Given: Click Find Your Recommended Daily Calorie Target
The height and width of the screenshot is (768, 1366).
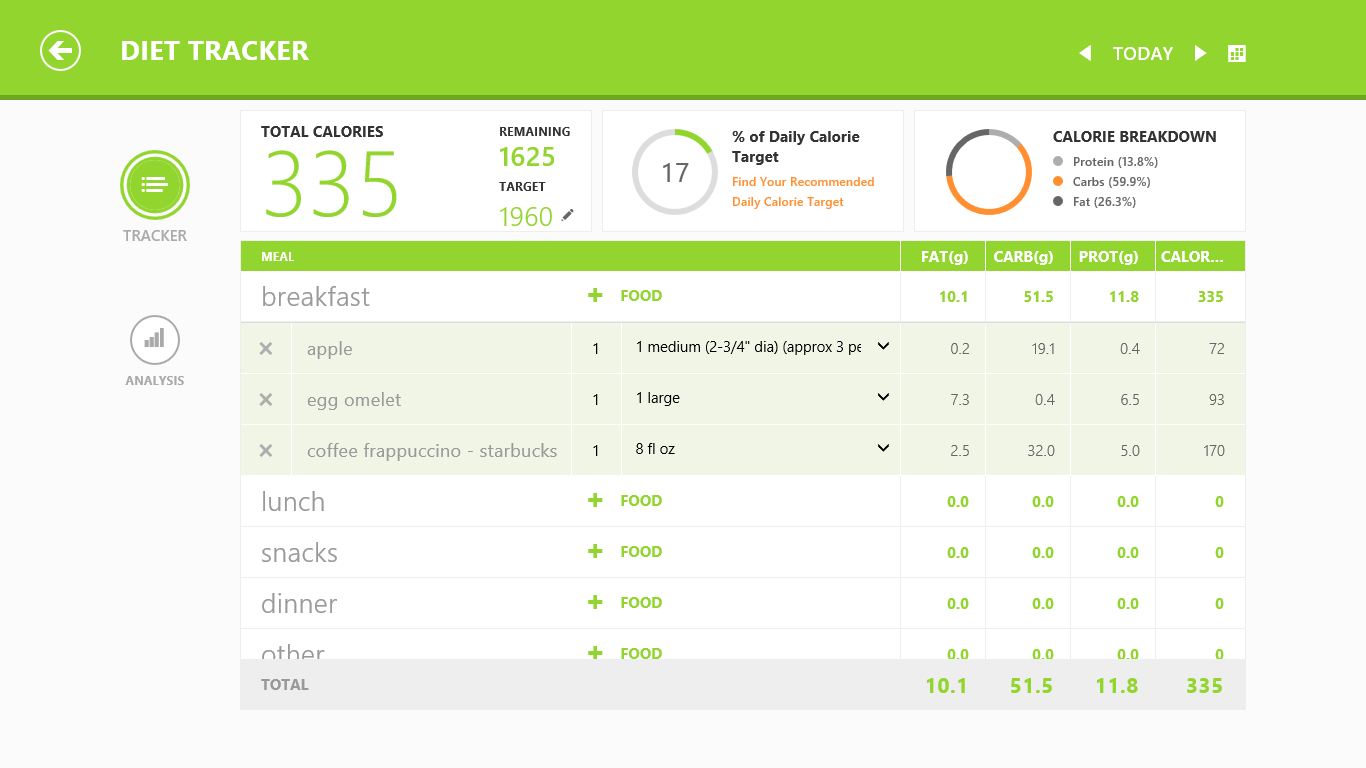Looking at the screenshot, I should pos(803,192).
